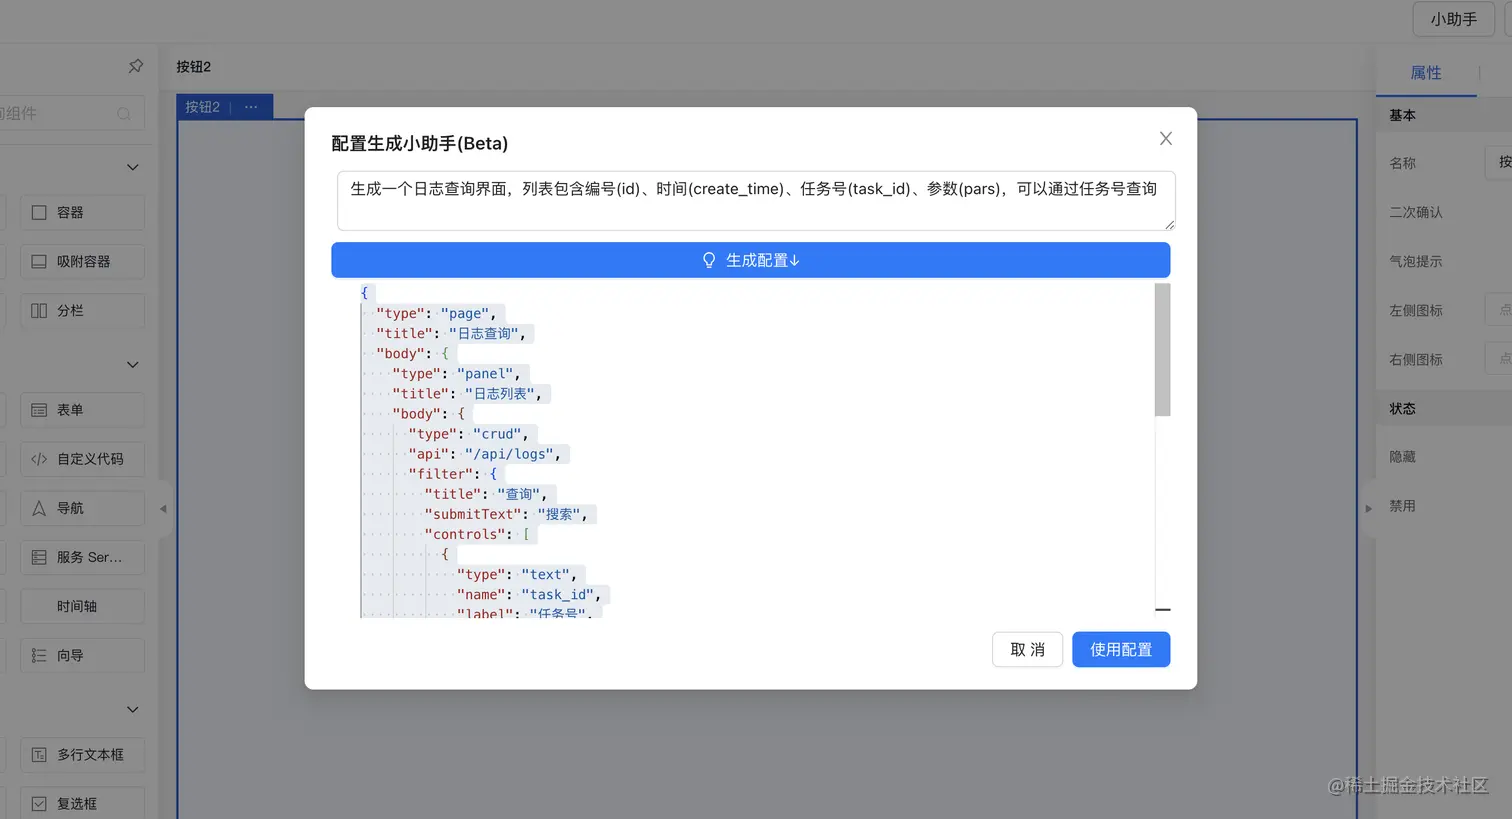Click the pin icon above the component search
The image size is (1512, 819).
[x=136, y=66]
